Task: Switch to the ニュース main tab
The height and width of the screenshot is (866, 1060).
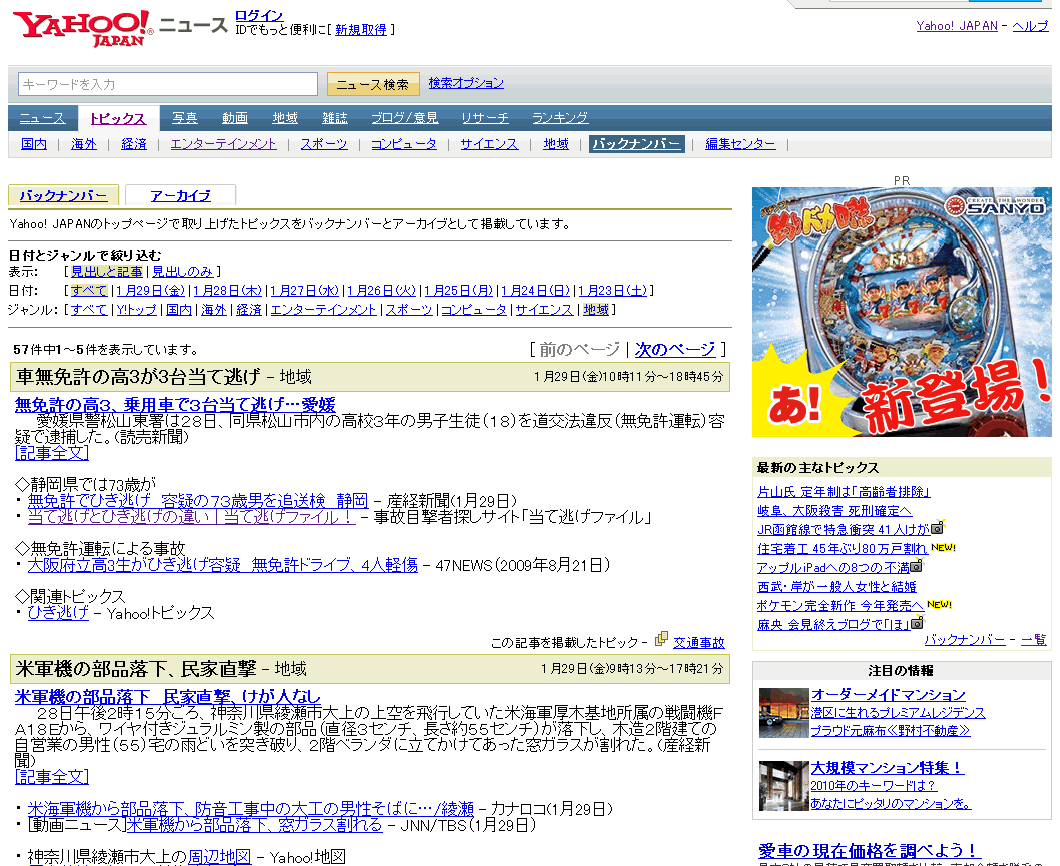Action: (42, 118)
